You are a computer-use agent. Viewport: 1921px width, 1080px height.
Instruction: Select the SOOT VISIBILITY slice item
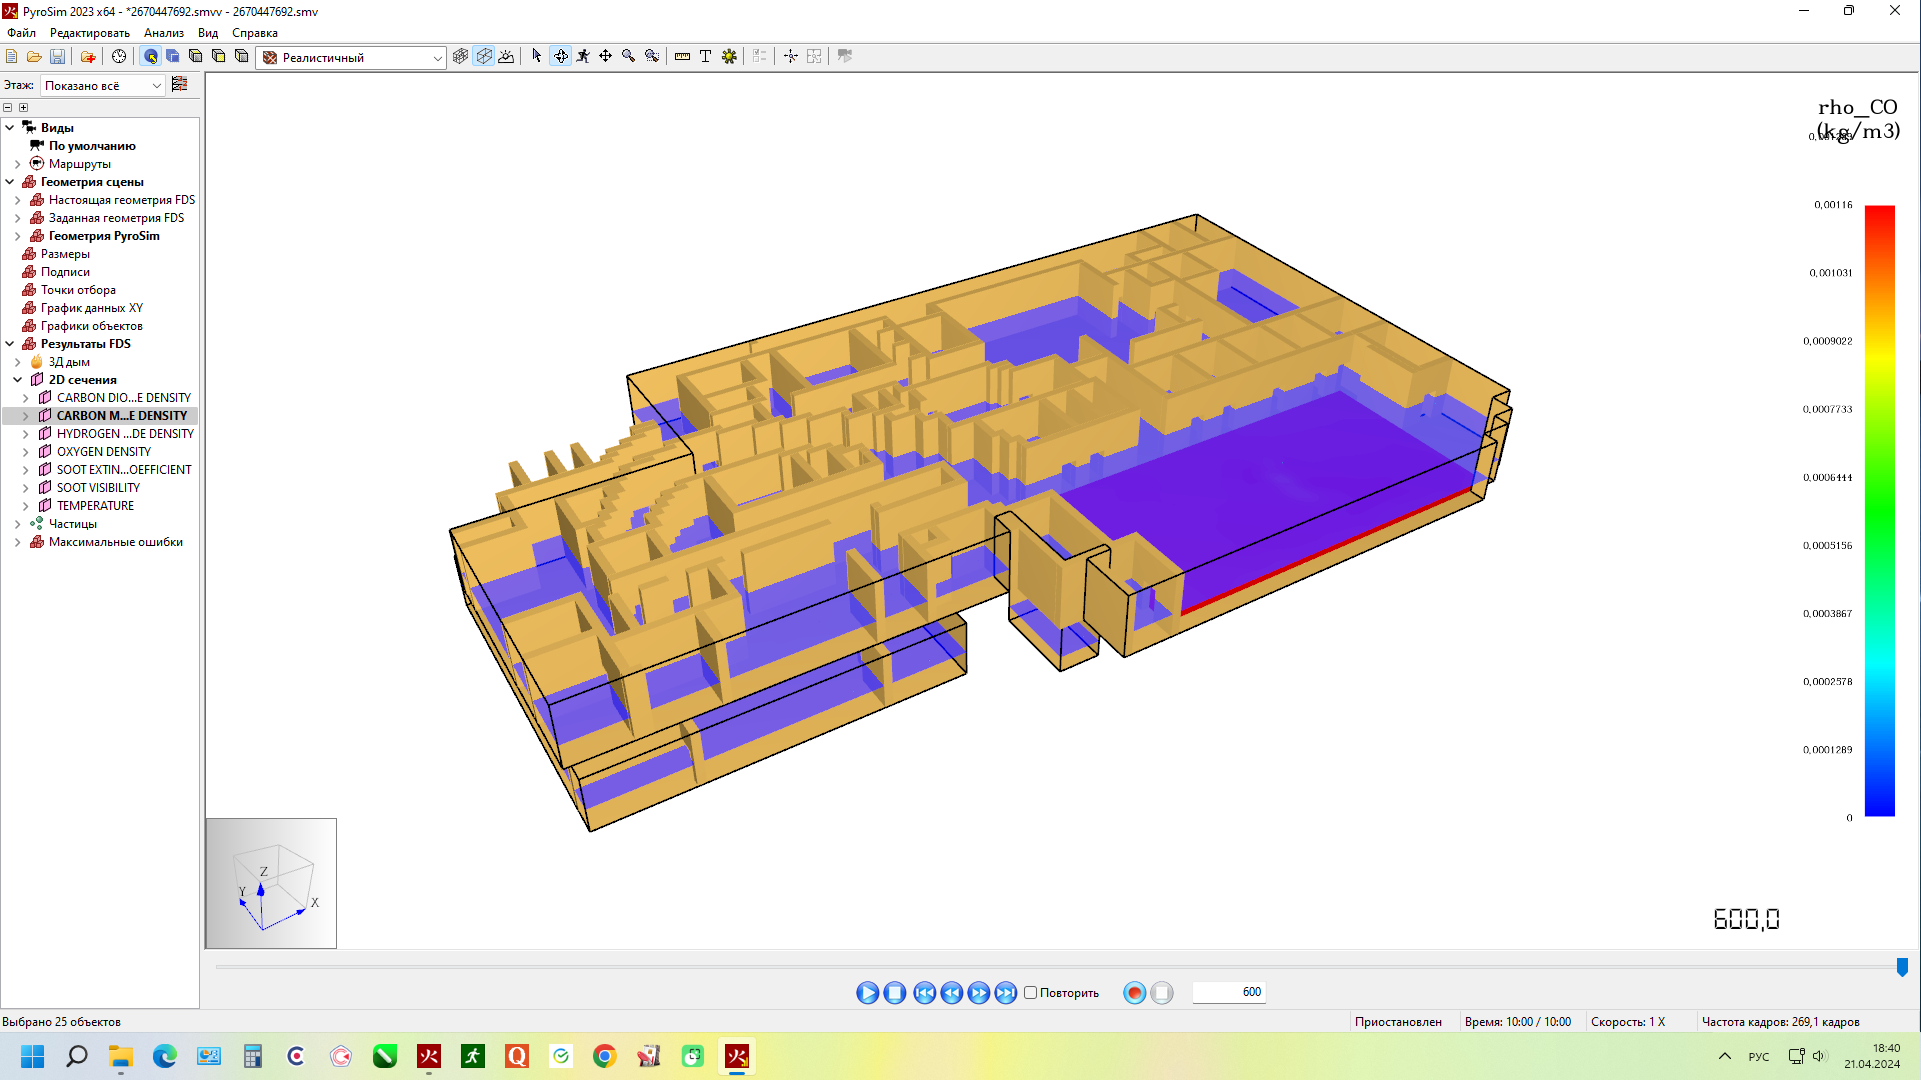coord(98,488)
